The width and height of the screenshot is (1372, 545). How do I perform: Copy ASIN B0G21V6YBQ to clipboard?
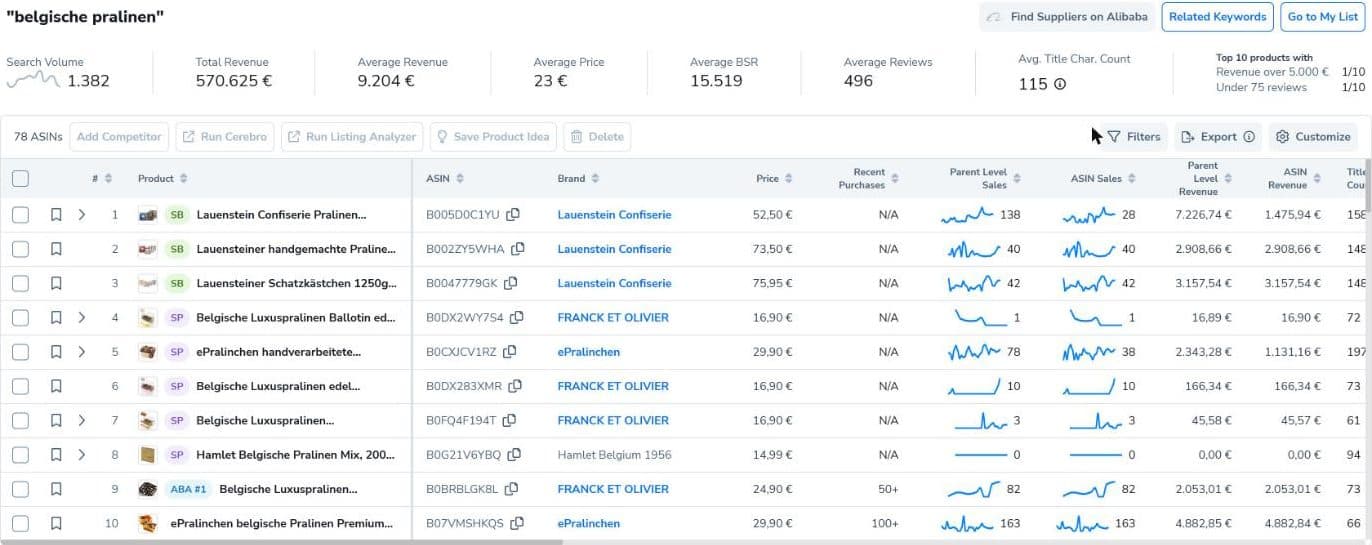coord(515,455)
